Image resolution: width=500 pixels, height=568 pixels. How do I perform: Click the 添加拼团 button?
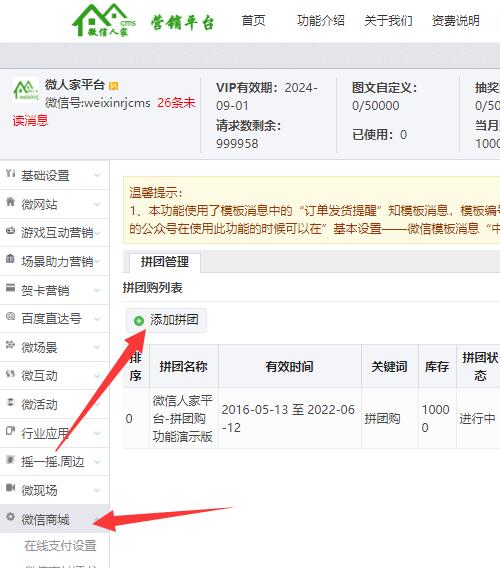[166, 320]
